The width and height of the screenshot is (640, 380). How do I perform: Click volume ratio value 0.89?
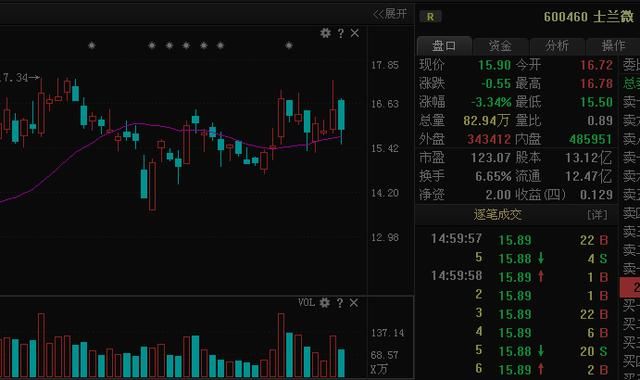coord(600,120)
